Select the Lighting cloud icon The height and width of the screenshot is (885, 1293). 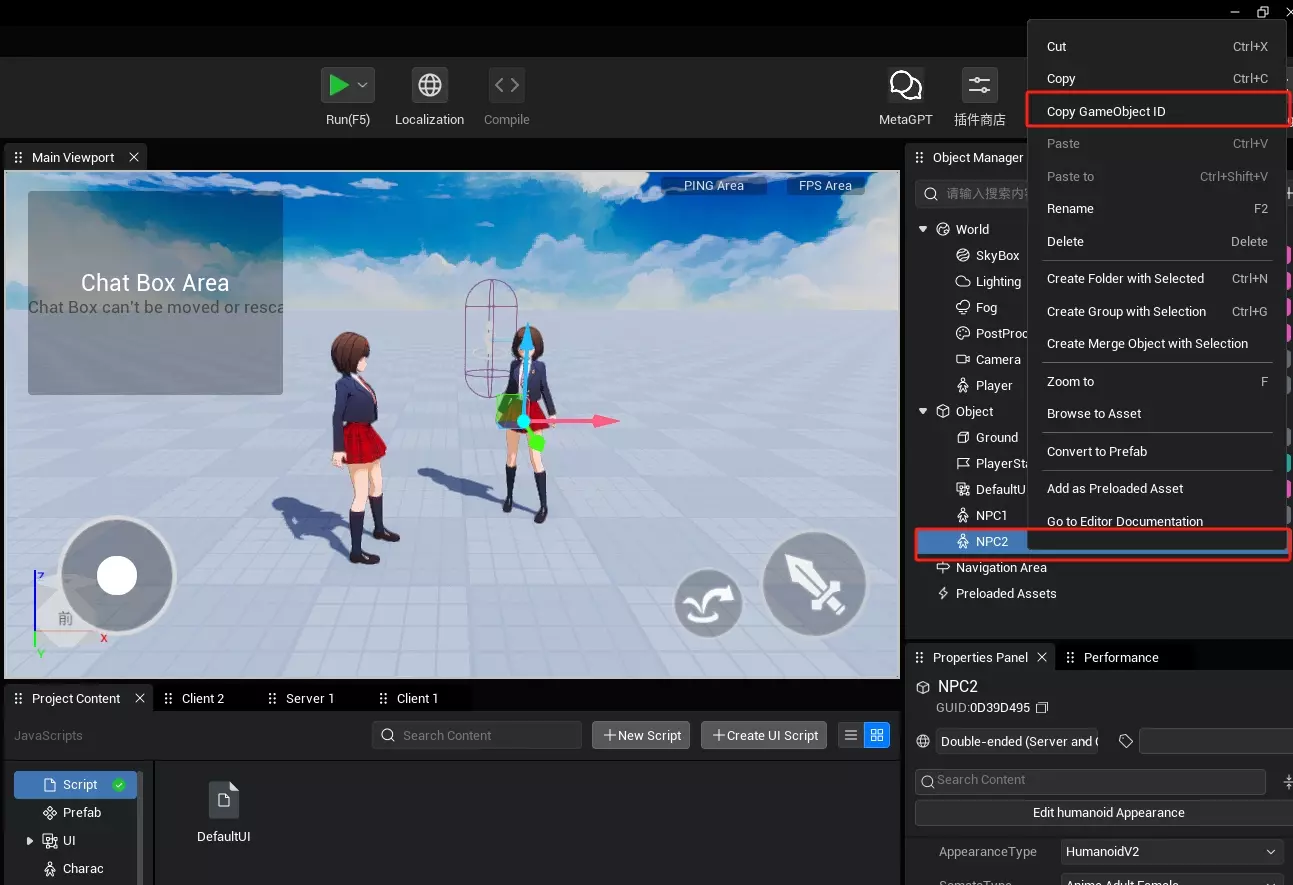[x=963, y=281]
